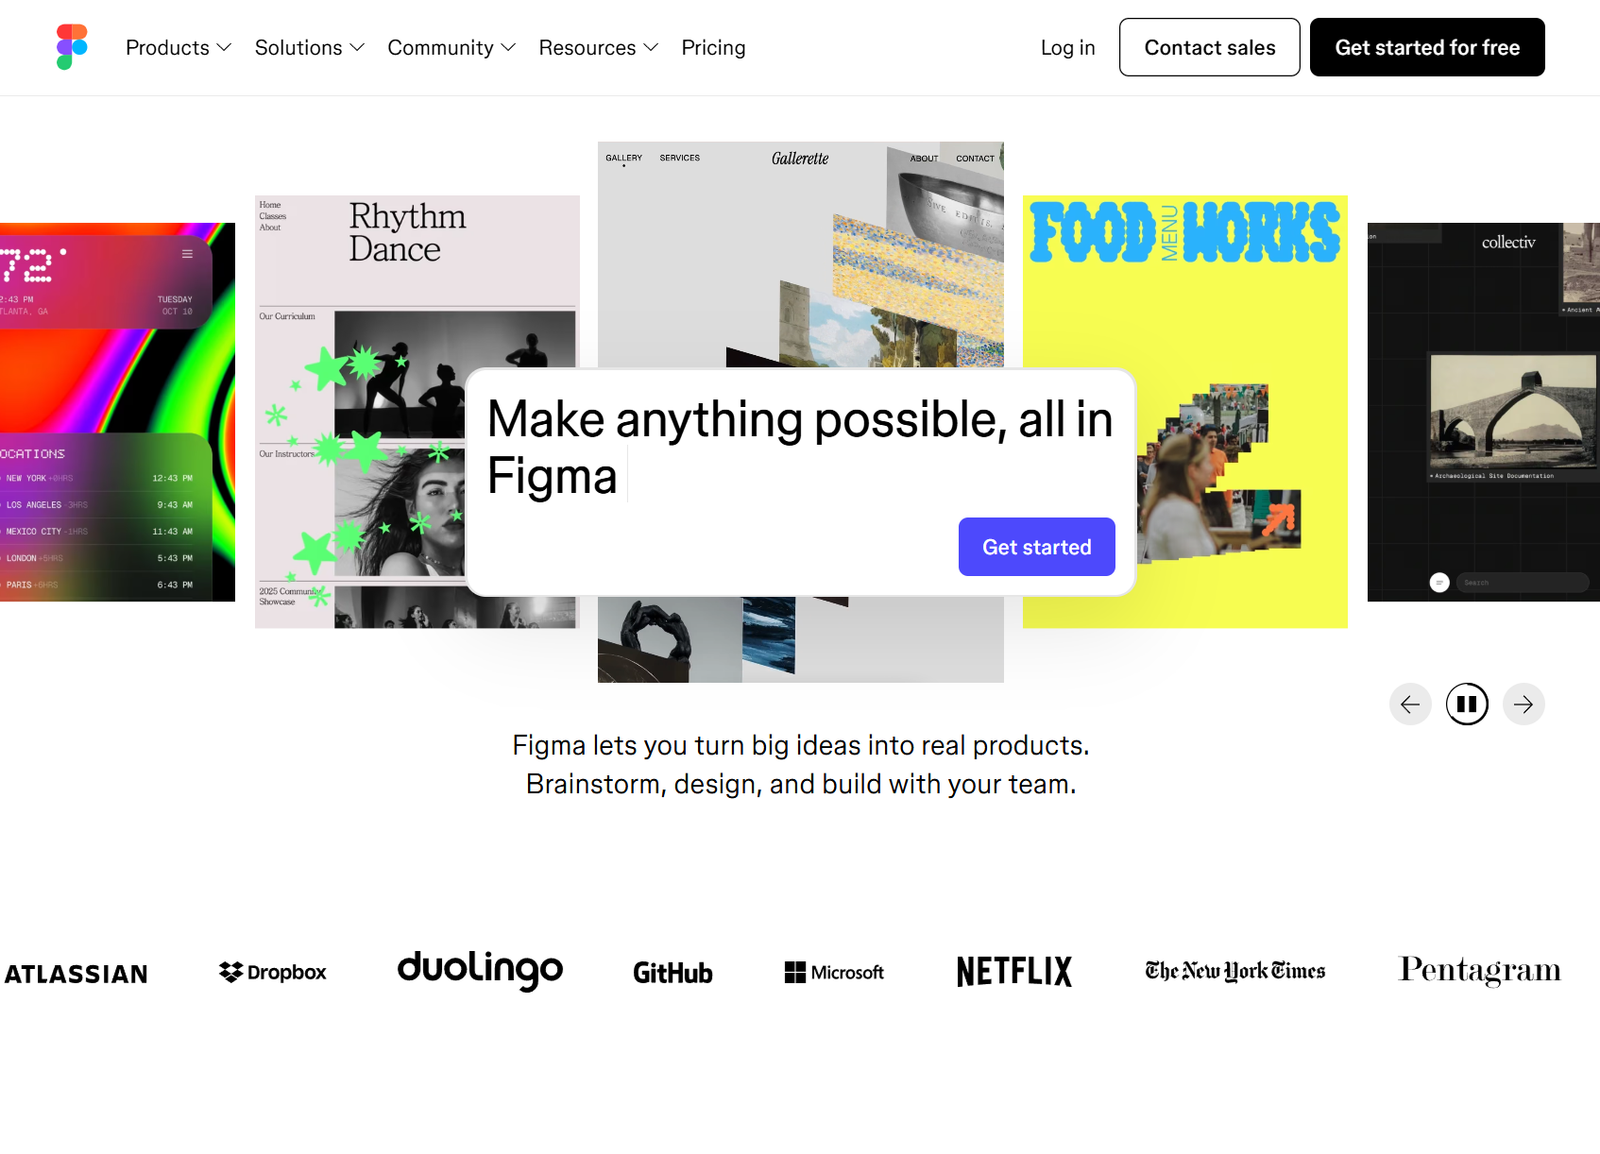Click the blue Get started button
Viewport: 1600px width, 1154px height.
pos(1037,547)
